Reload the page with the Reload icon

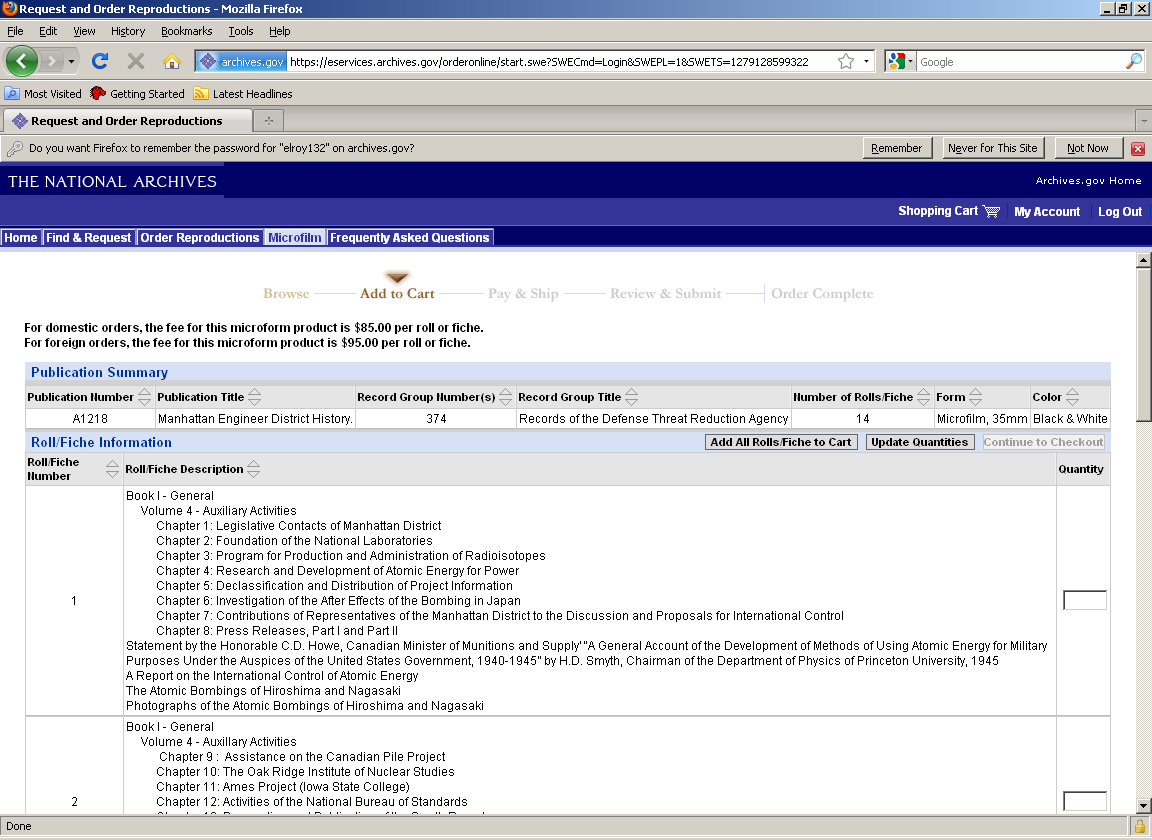coord(100,61)
